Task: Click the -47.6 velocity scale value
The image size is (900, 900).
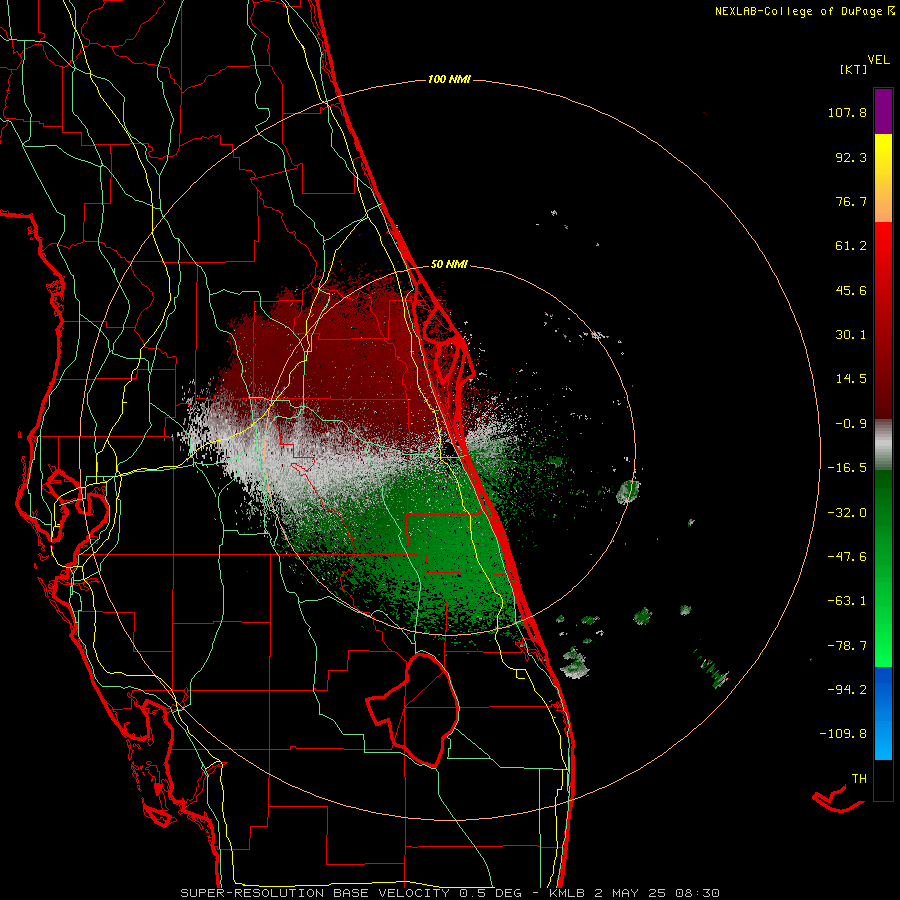Action: click(847, 557)
